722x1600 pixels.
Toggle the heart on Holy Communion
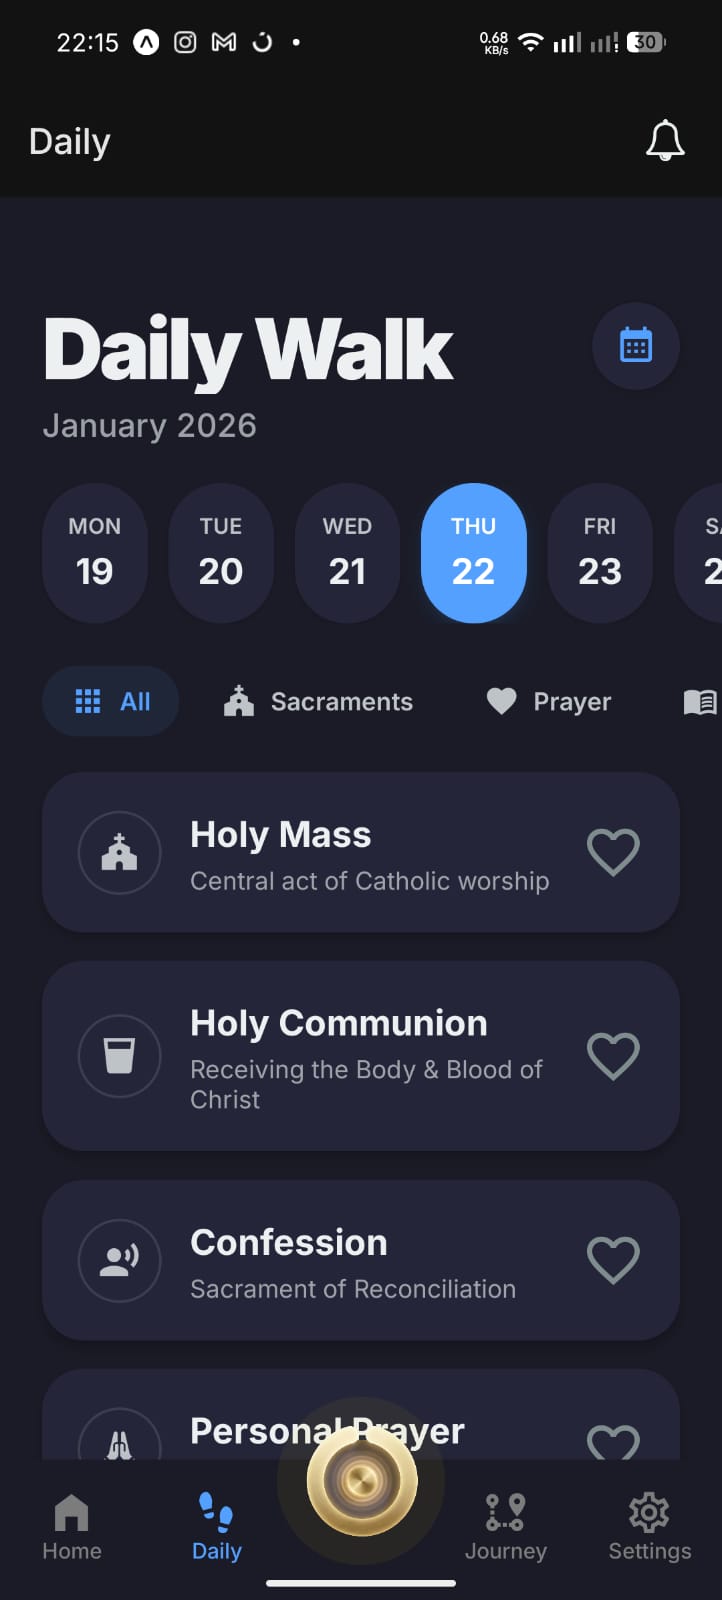[613, 1056]
